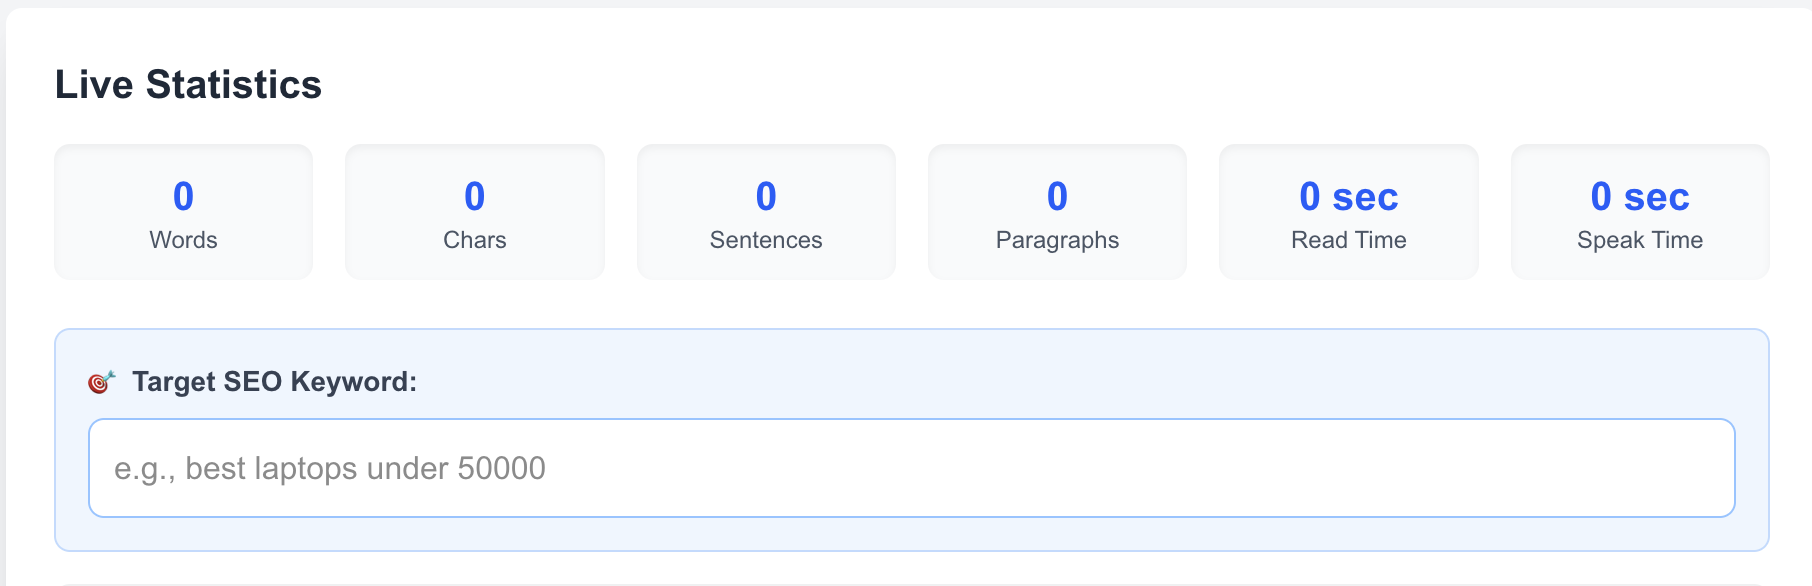Click the 0 sec Read Time value

(x=1348, y=197)
